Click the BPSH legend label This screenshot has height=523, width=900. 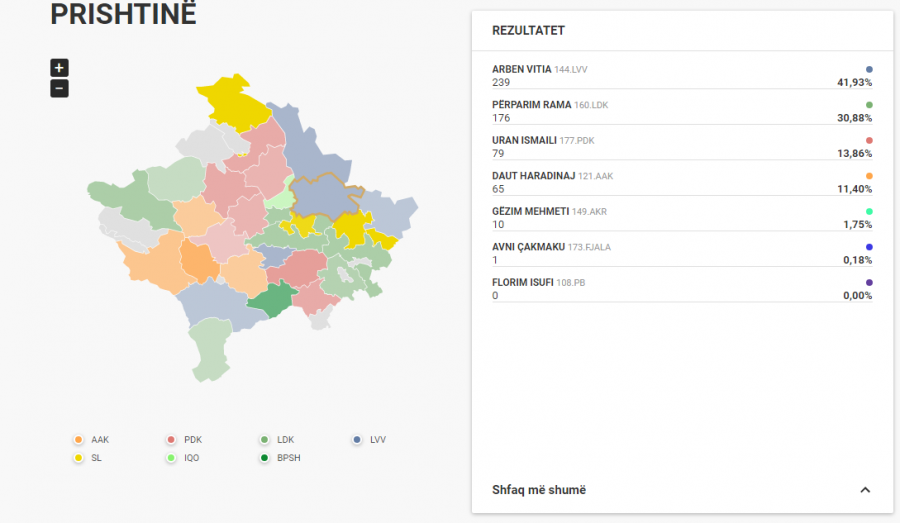pyautogui.click(x=289, y=458)
